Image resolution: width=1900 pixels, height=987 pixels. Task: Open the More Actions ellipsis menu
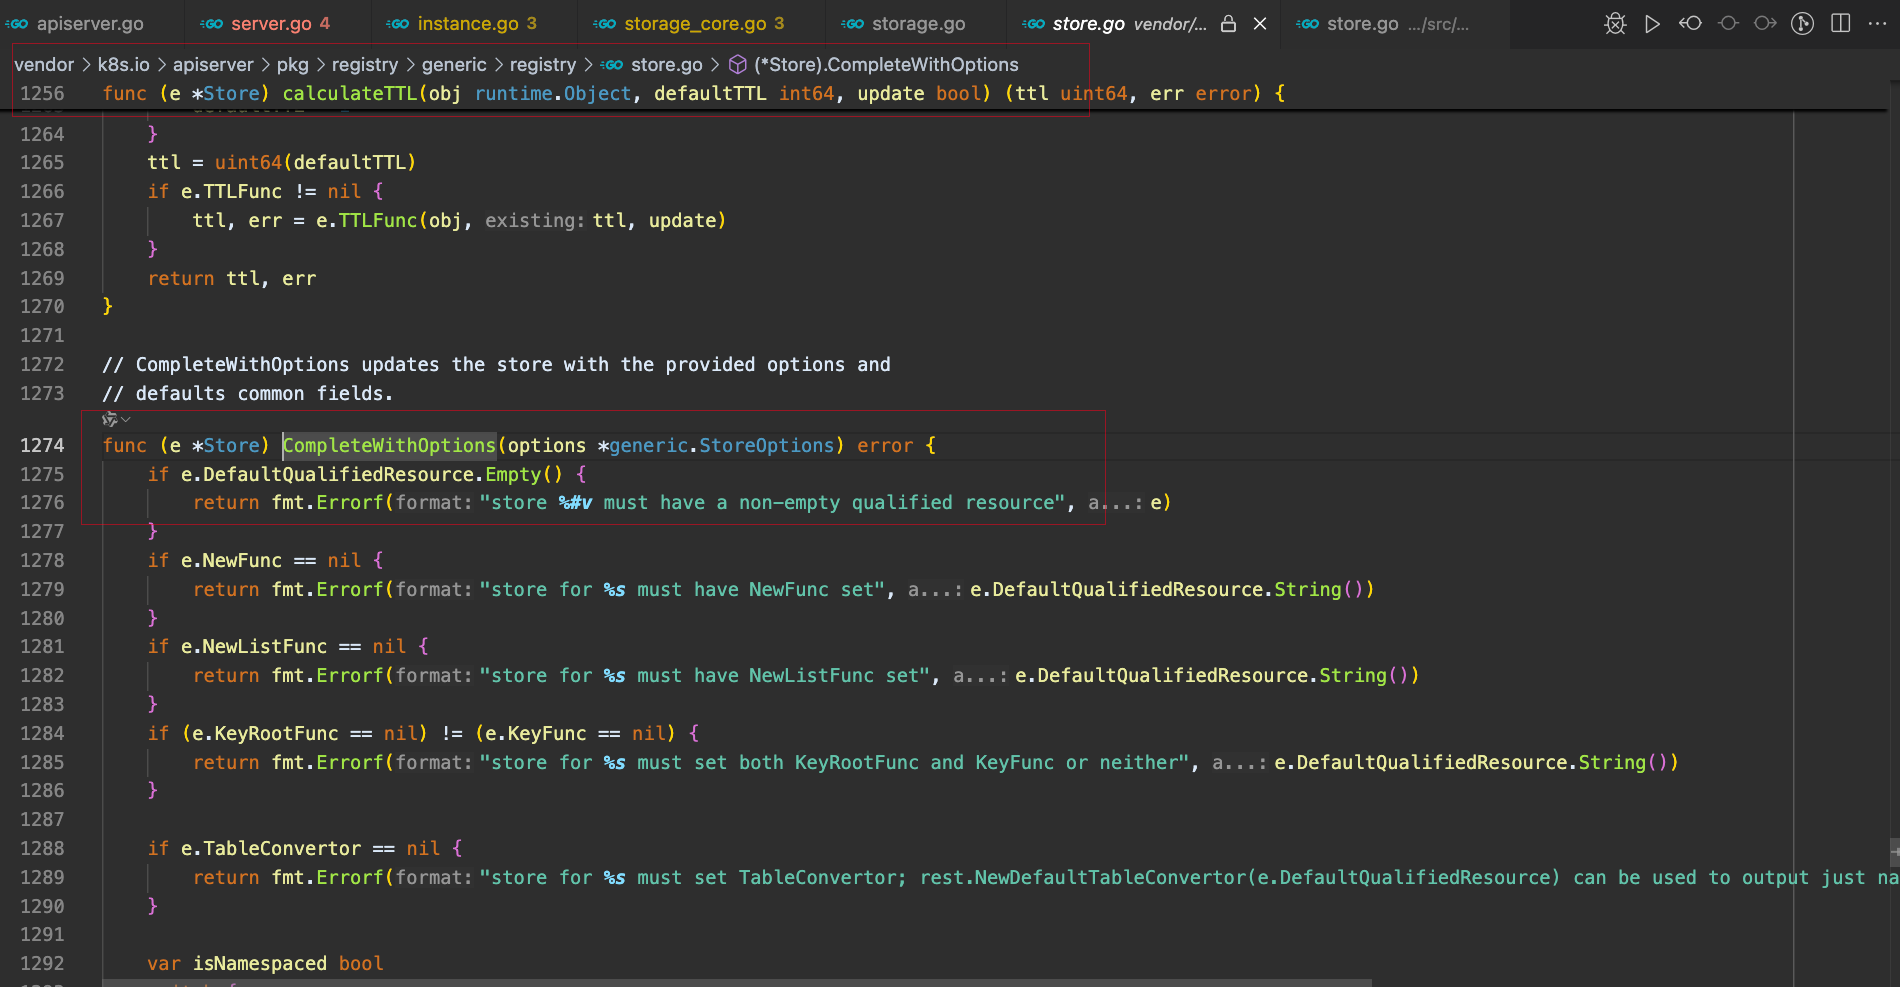[1877, 23]
